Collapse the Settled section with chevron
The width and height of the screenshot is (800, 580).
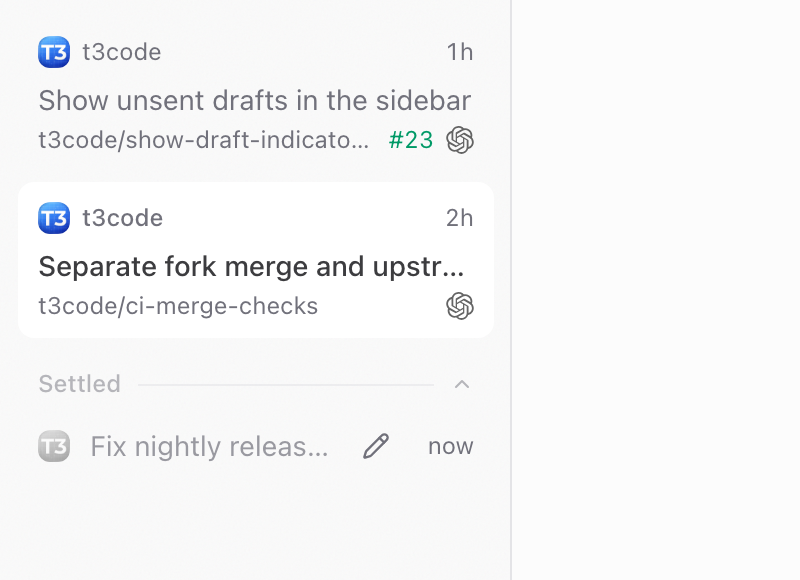click(x=462, y=384)
